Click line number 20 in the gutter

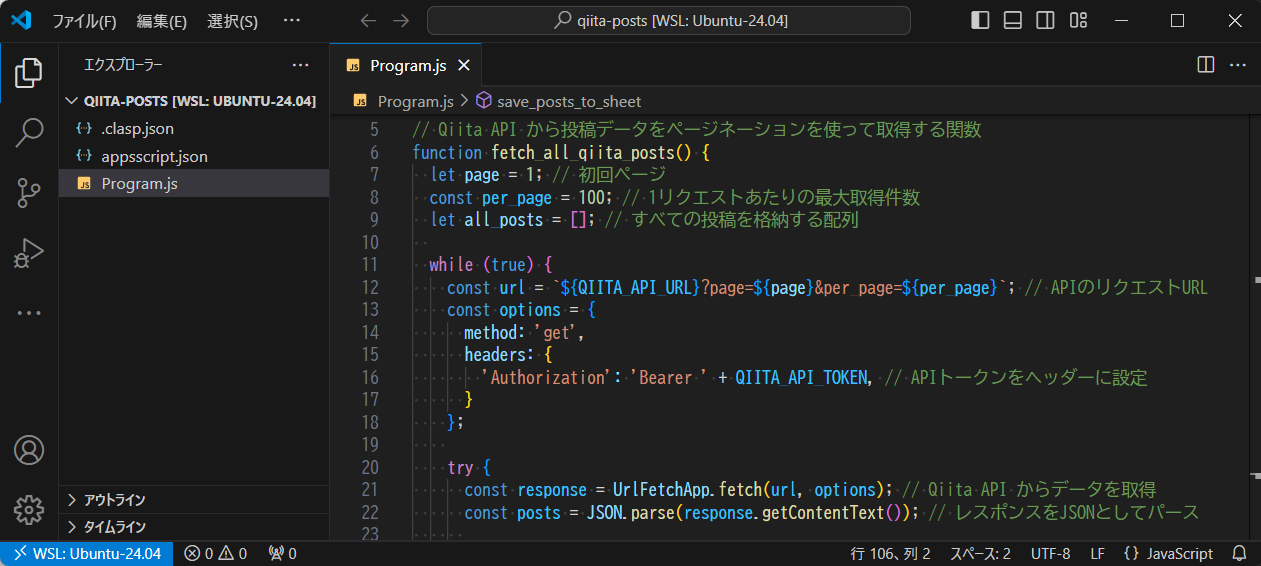(371, 467)
